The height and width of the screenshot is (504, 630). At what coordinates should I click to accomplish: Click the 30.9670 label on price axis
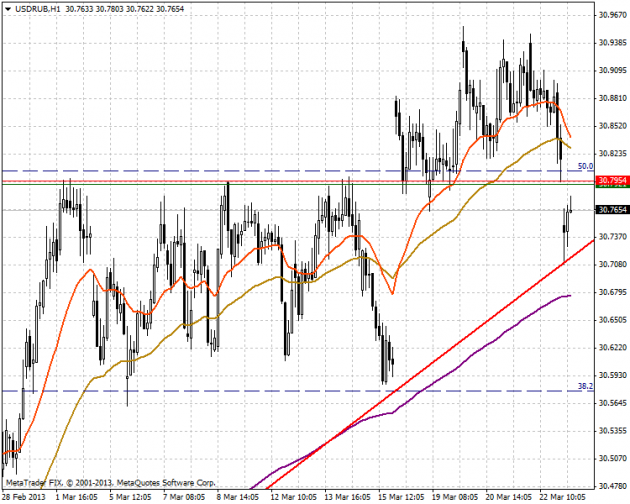pyautogui.click(x=611, y=15)
